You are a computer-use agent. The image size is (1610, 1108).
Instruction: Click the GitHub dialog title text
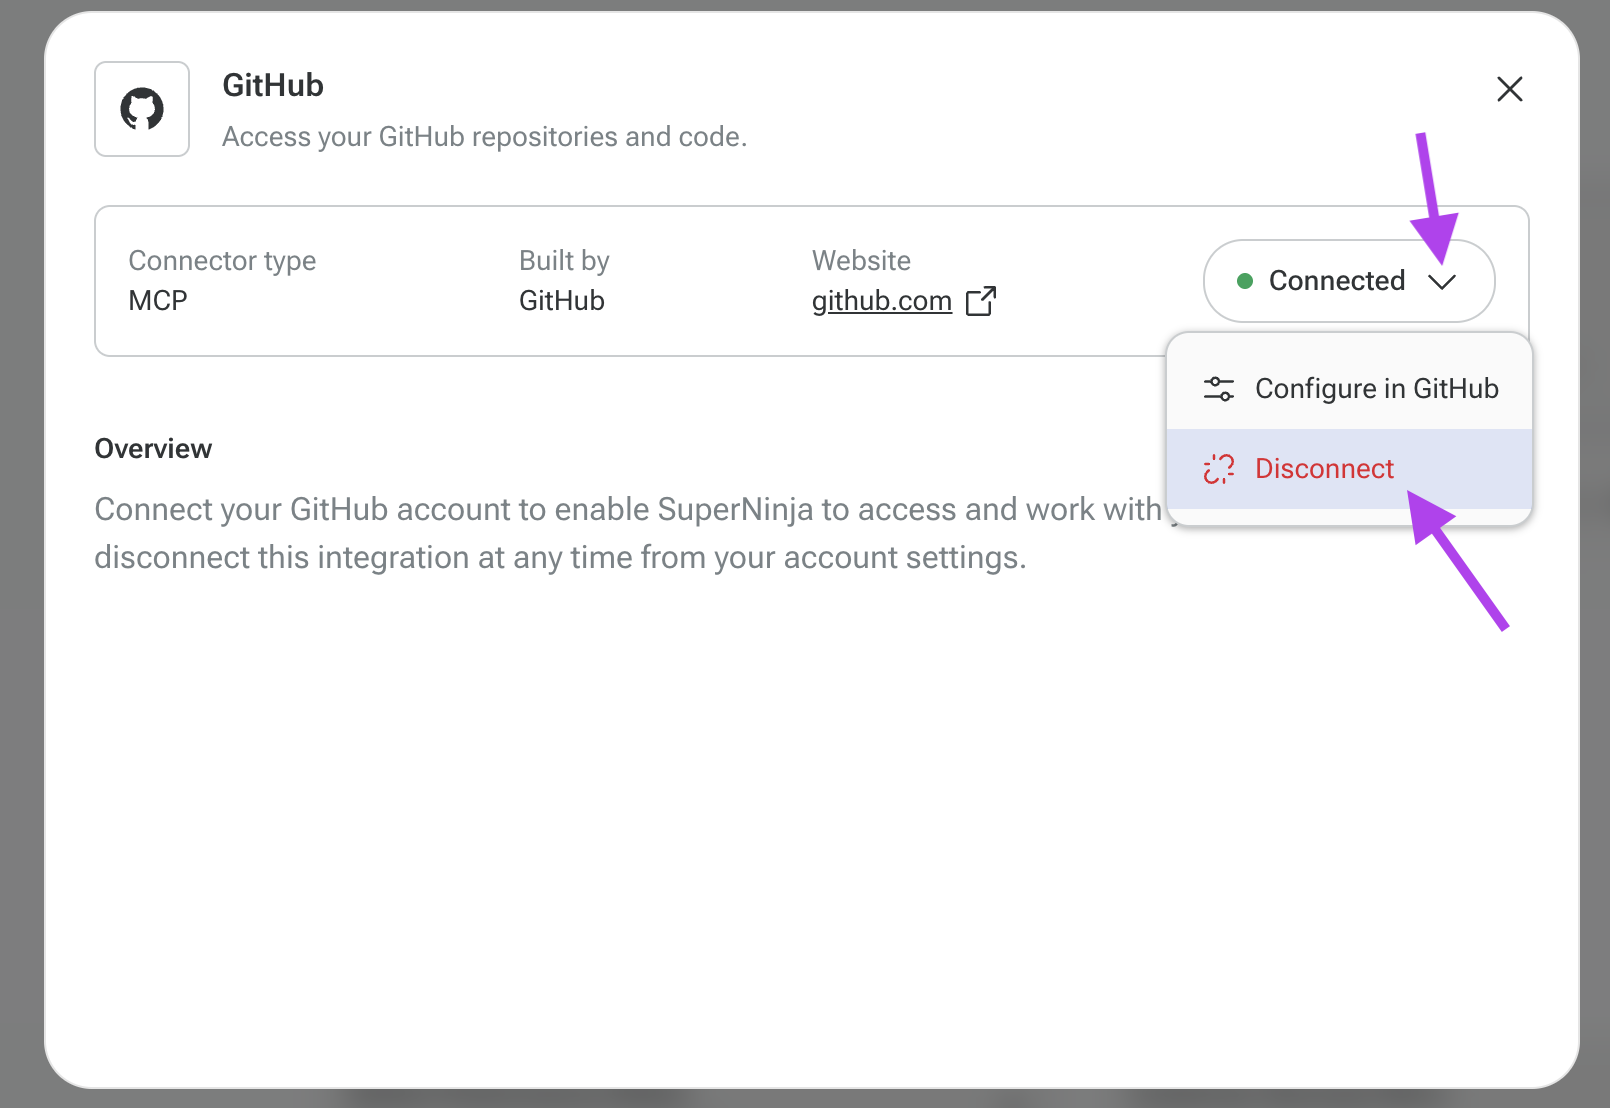pyautogui.click(x=273, y=86)
